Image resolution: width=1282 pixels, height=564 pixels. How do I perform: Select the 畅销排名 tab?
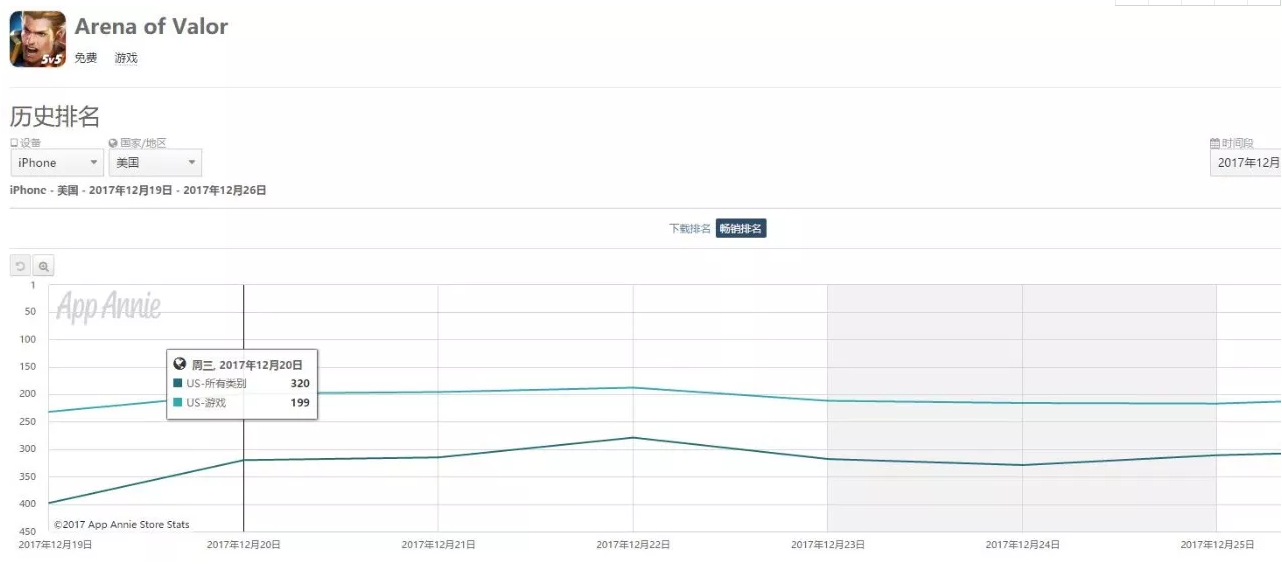[x=741, y=229]
